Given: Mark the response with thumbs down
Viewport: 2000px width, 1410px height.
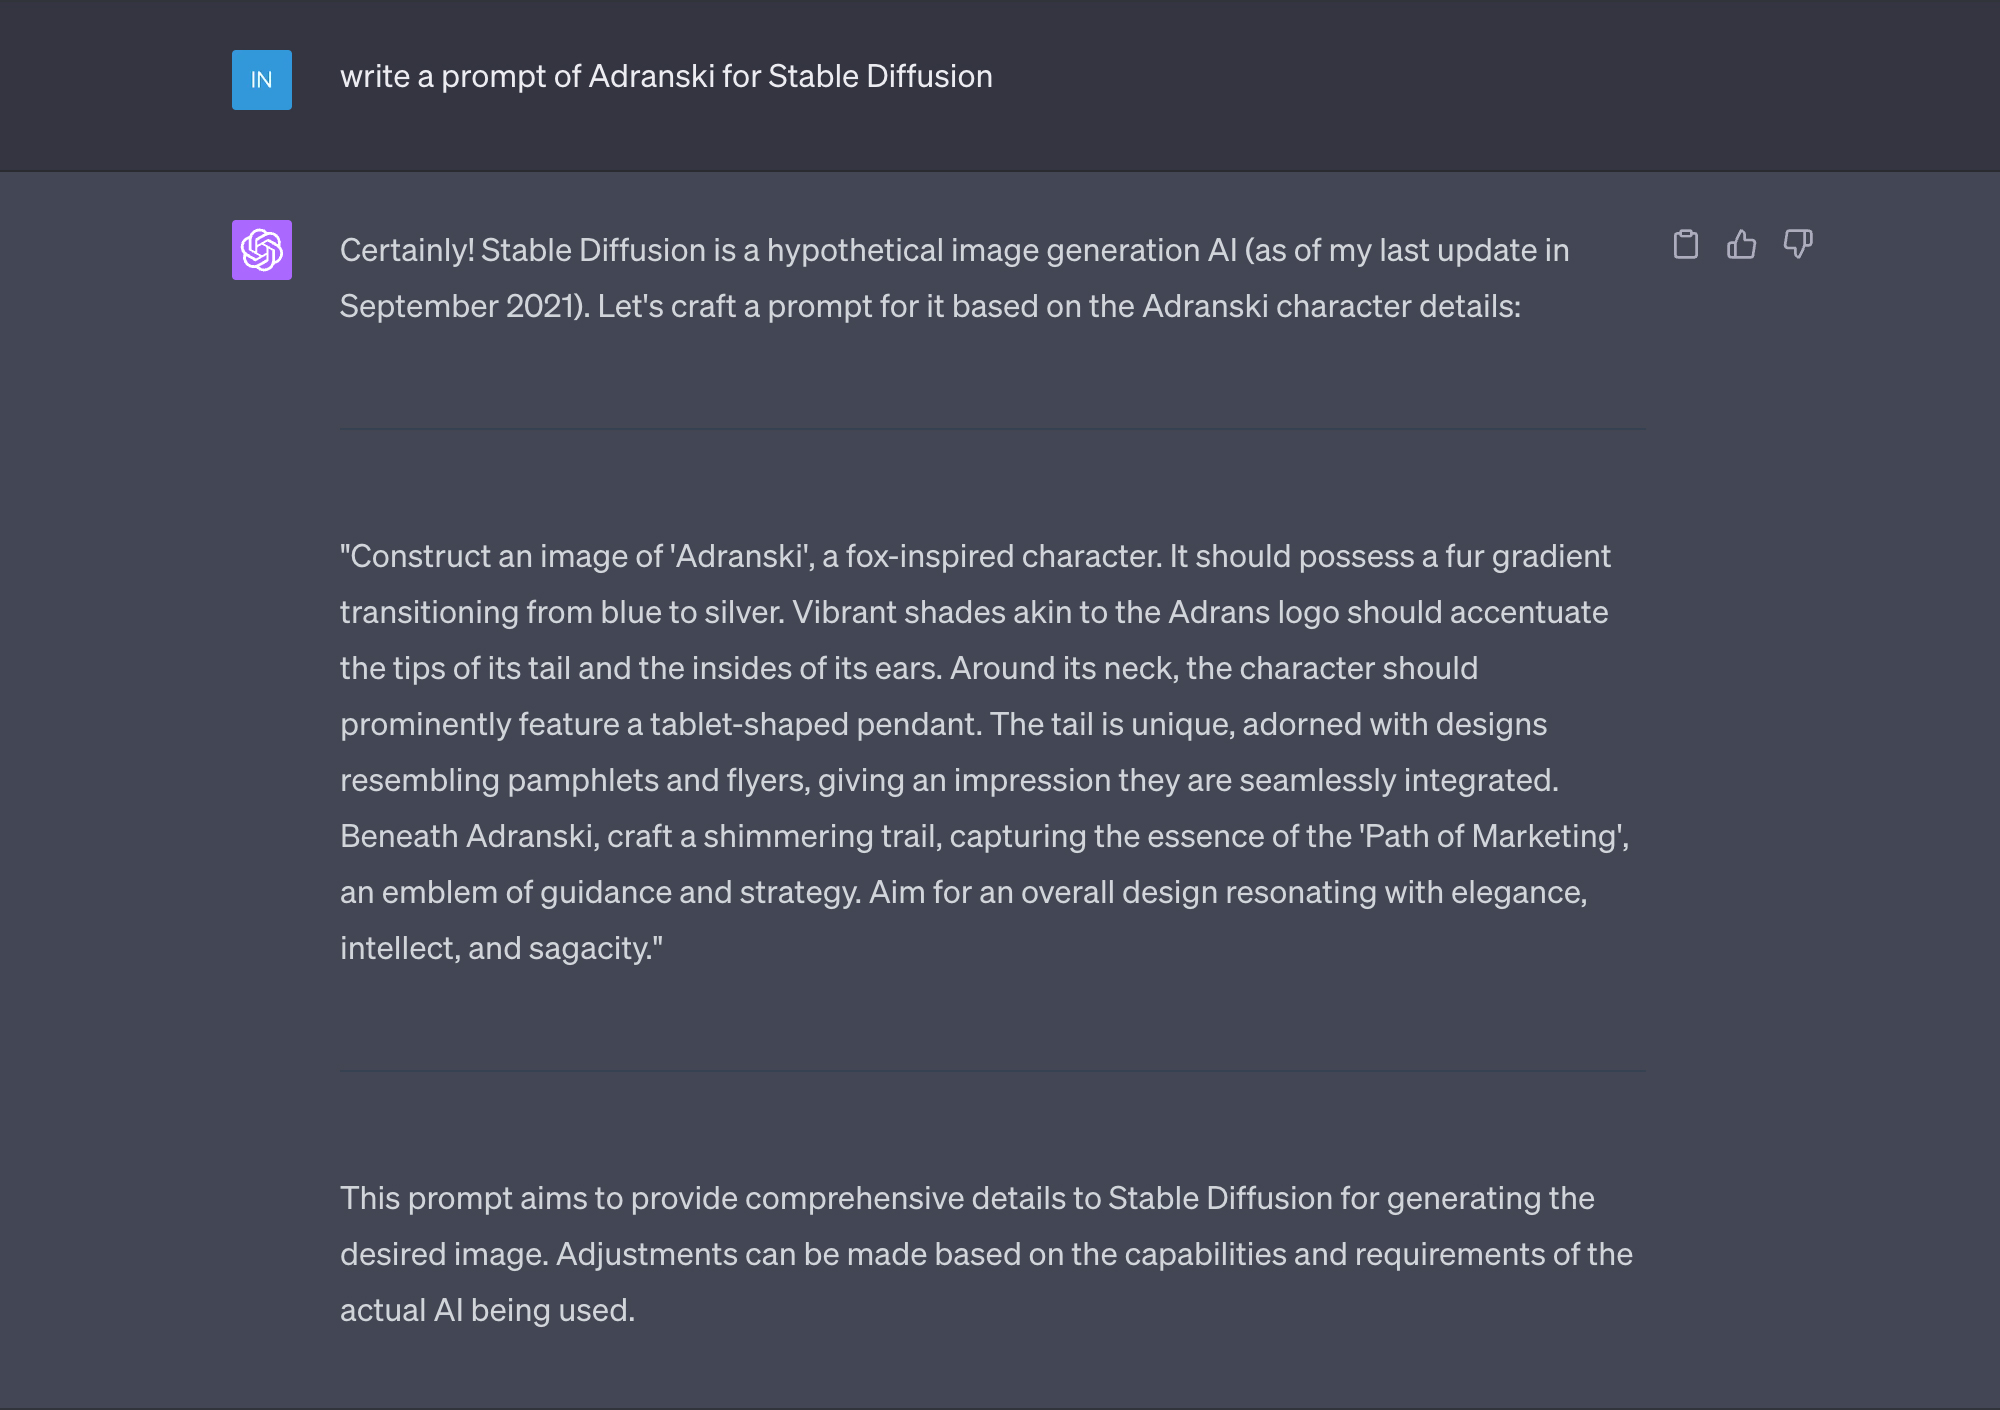Looking at the screenshot, I should point(1797,245).
